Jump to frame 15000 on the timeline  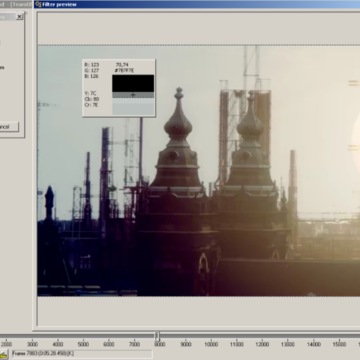[x=339, y=344]
